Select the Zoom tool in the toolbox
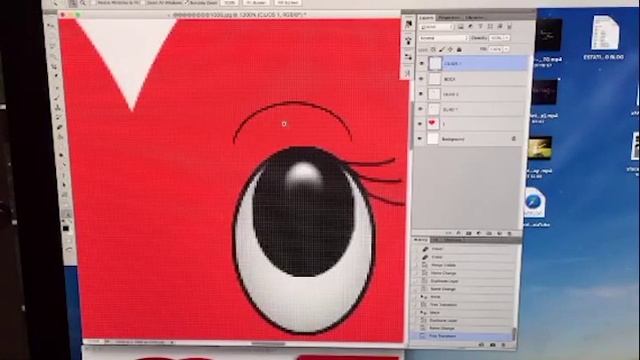640x360 pixels. [67, 213]
